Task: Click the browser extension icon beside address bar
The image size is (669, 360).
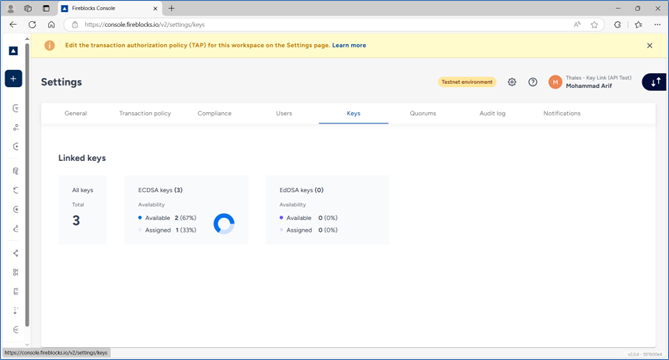Action: point(617,25)
